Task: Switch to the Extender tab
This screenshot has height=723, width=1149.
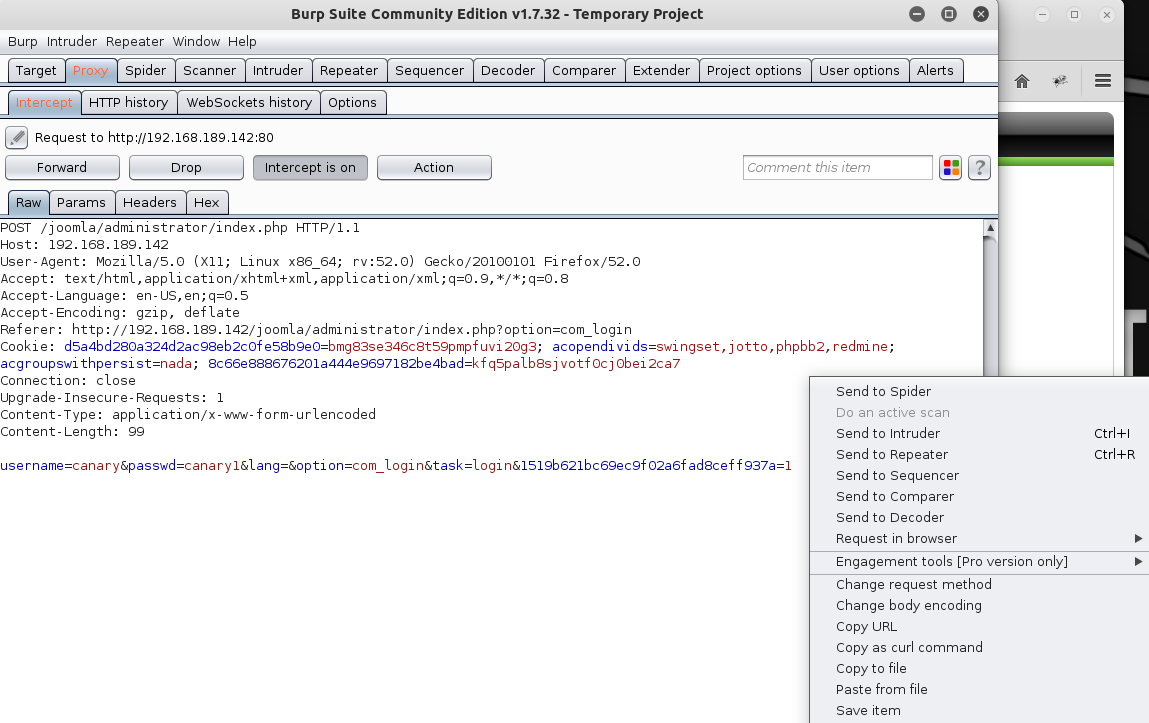Action: tap(662, 70)
